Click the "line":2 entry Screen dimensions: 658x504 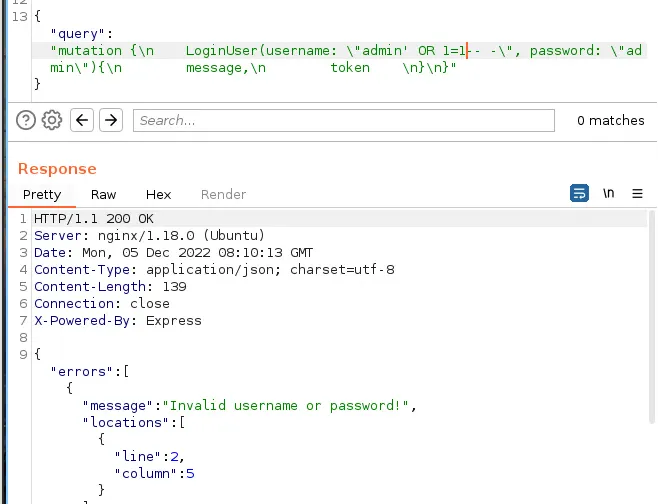[149, 456]
